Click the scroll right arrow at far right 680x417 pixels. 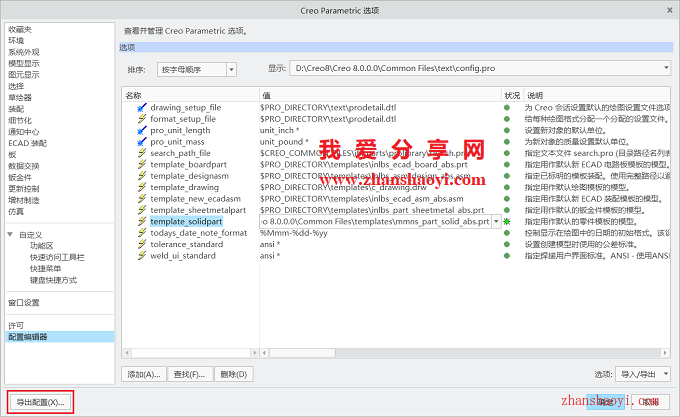pyautogui.click(x=665, y=353)
